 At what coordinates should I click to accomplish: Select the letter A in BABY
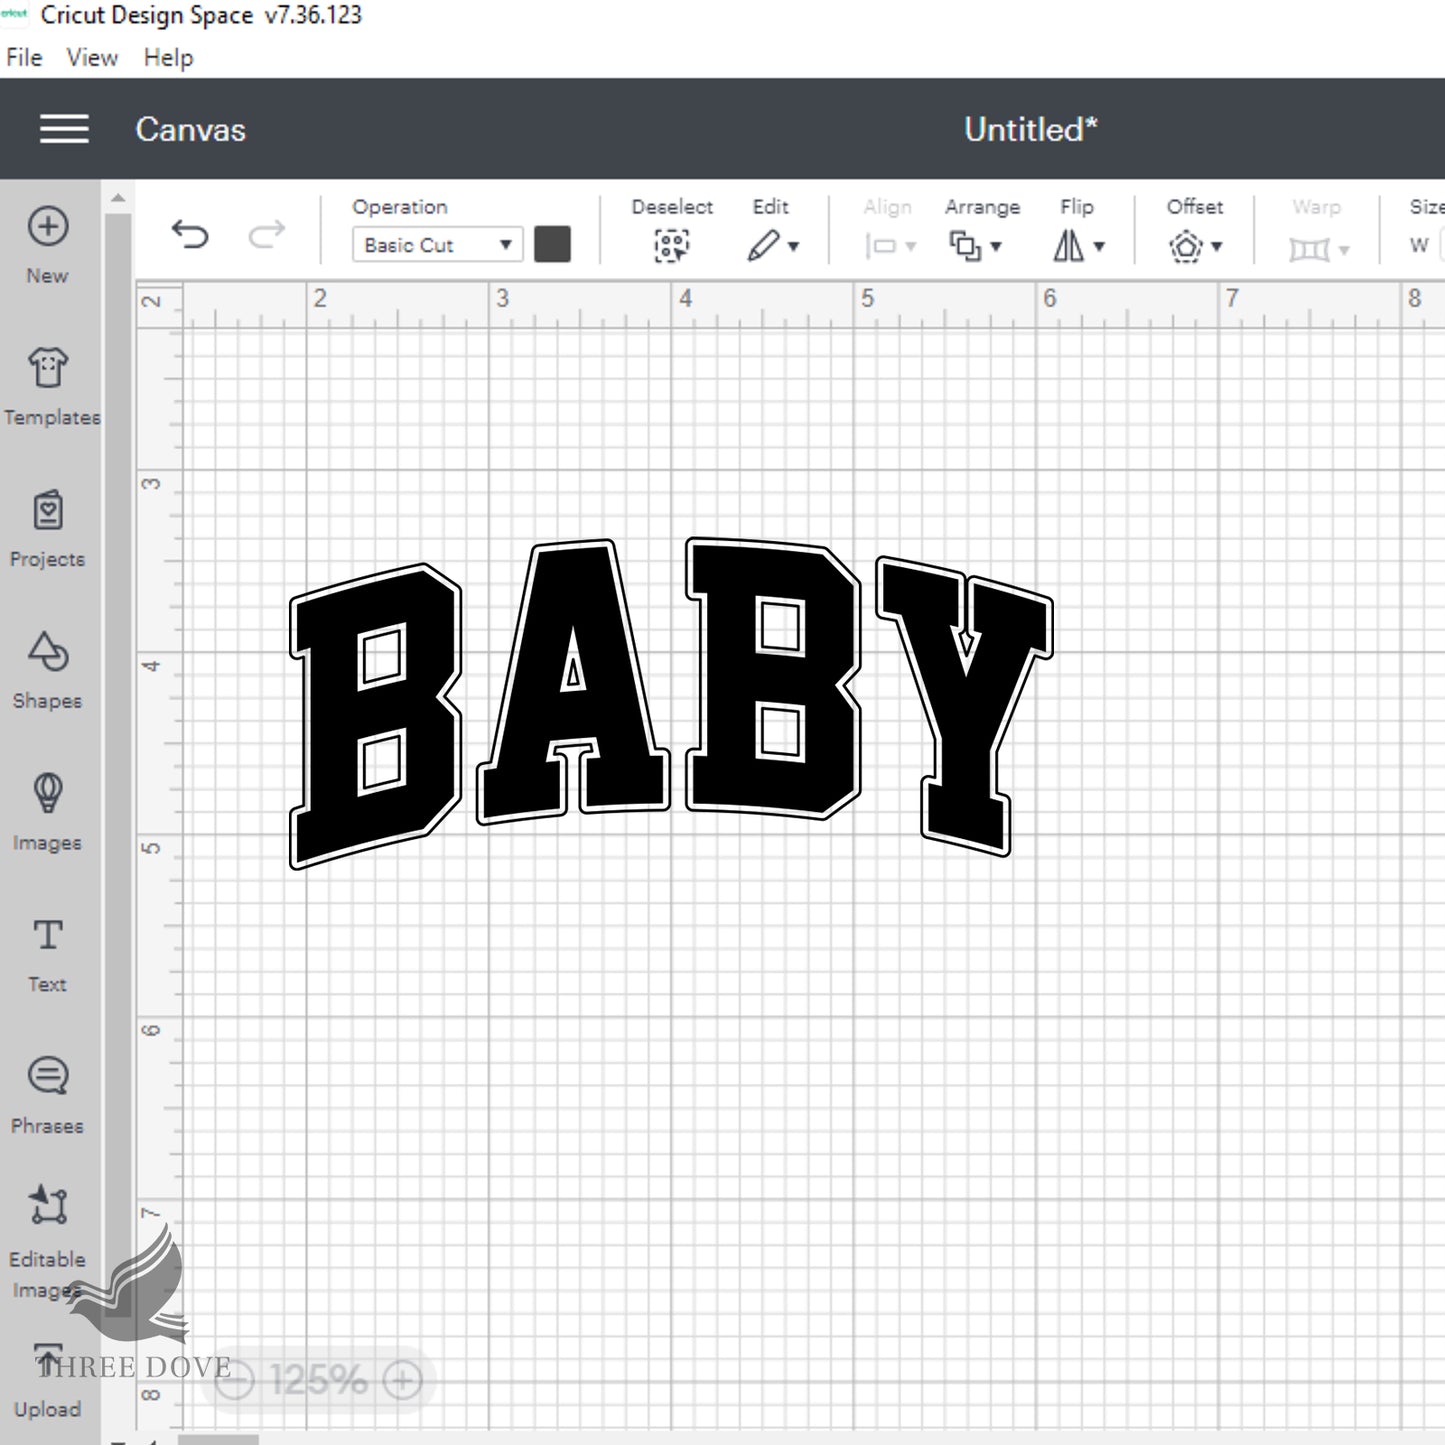click(574, 682)
